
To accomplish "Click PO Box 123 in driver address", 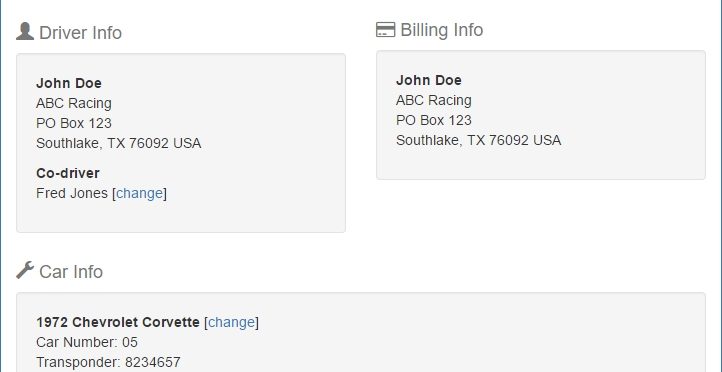I will 74,123.
